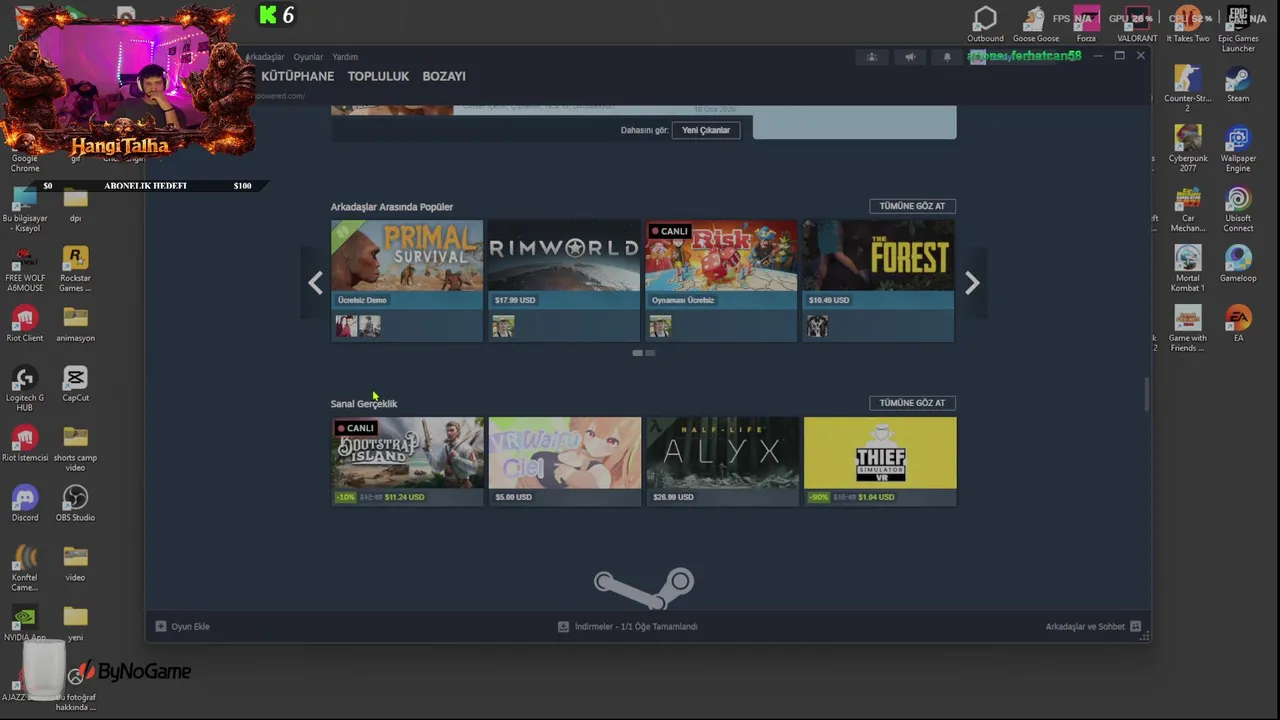Open the downloads icon beside İndirmeler
Screen dimensions: 1280x720
tap(563, 626)
